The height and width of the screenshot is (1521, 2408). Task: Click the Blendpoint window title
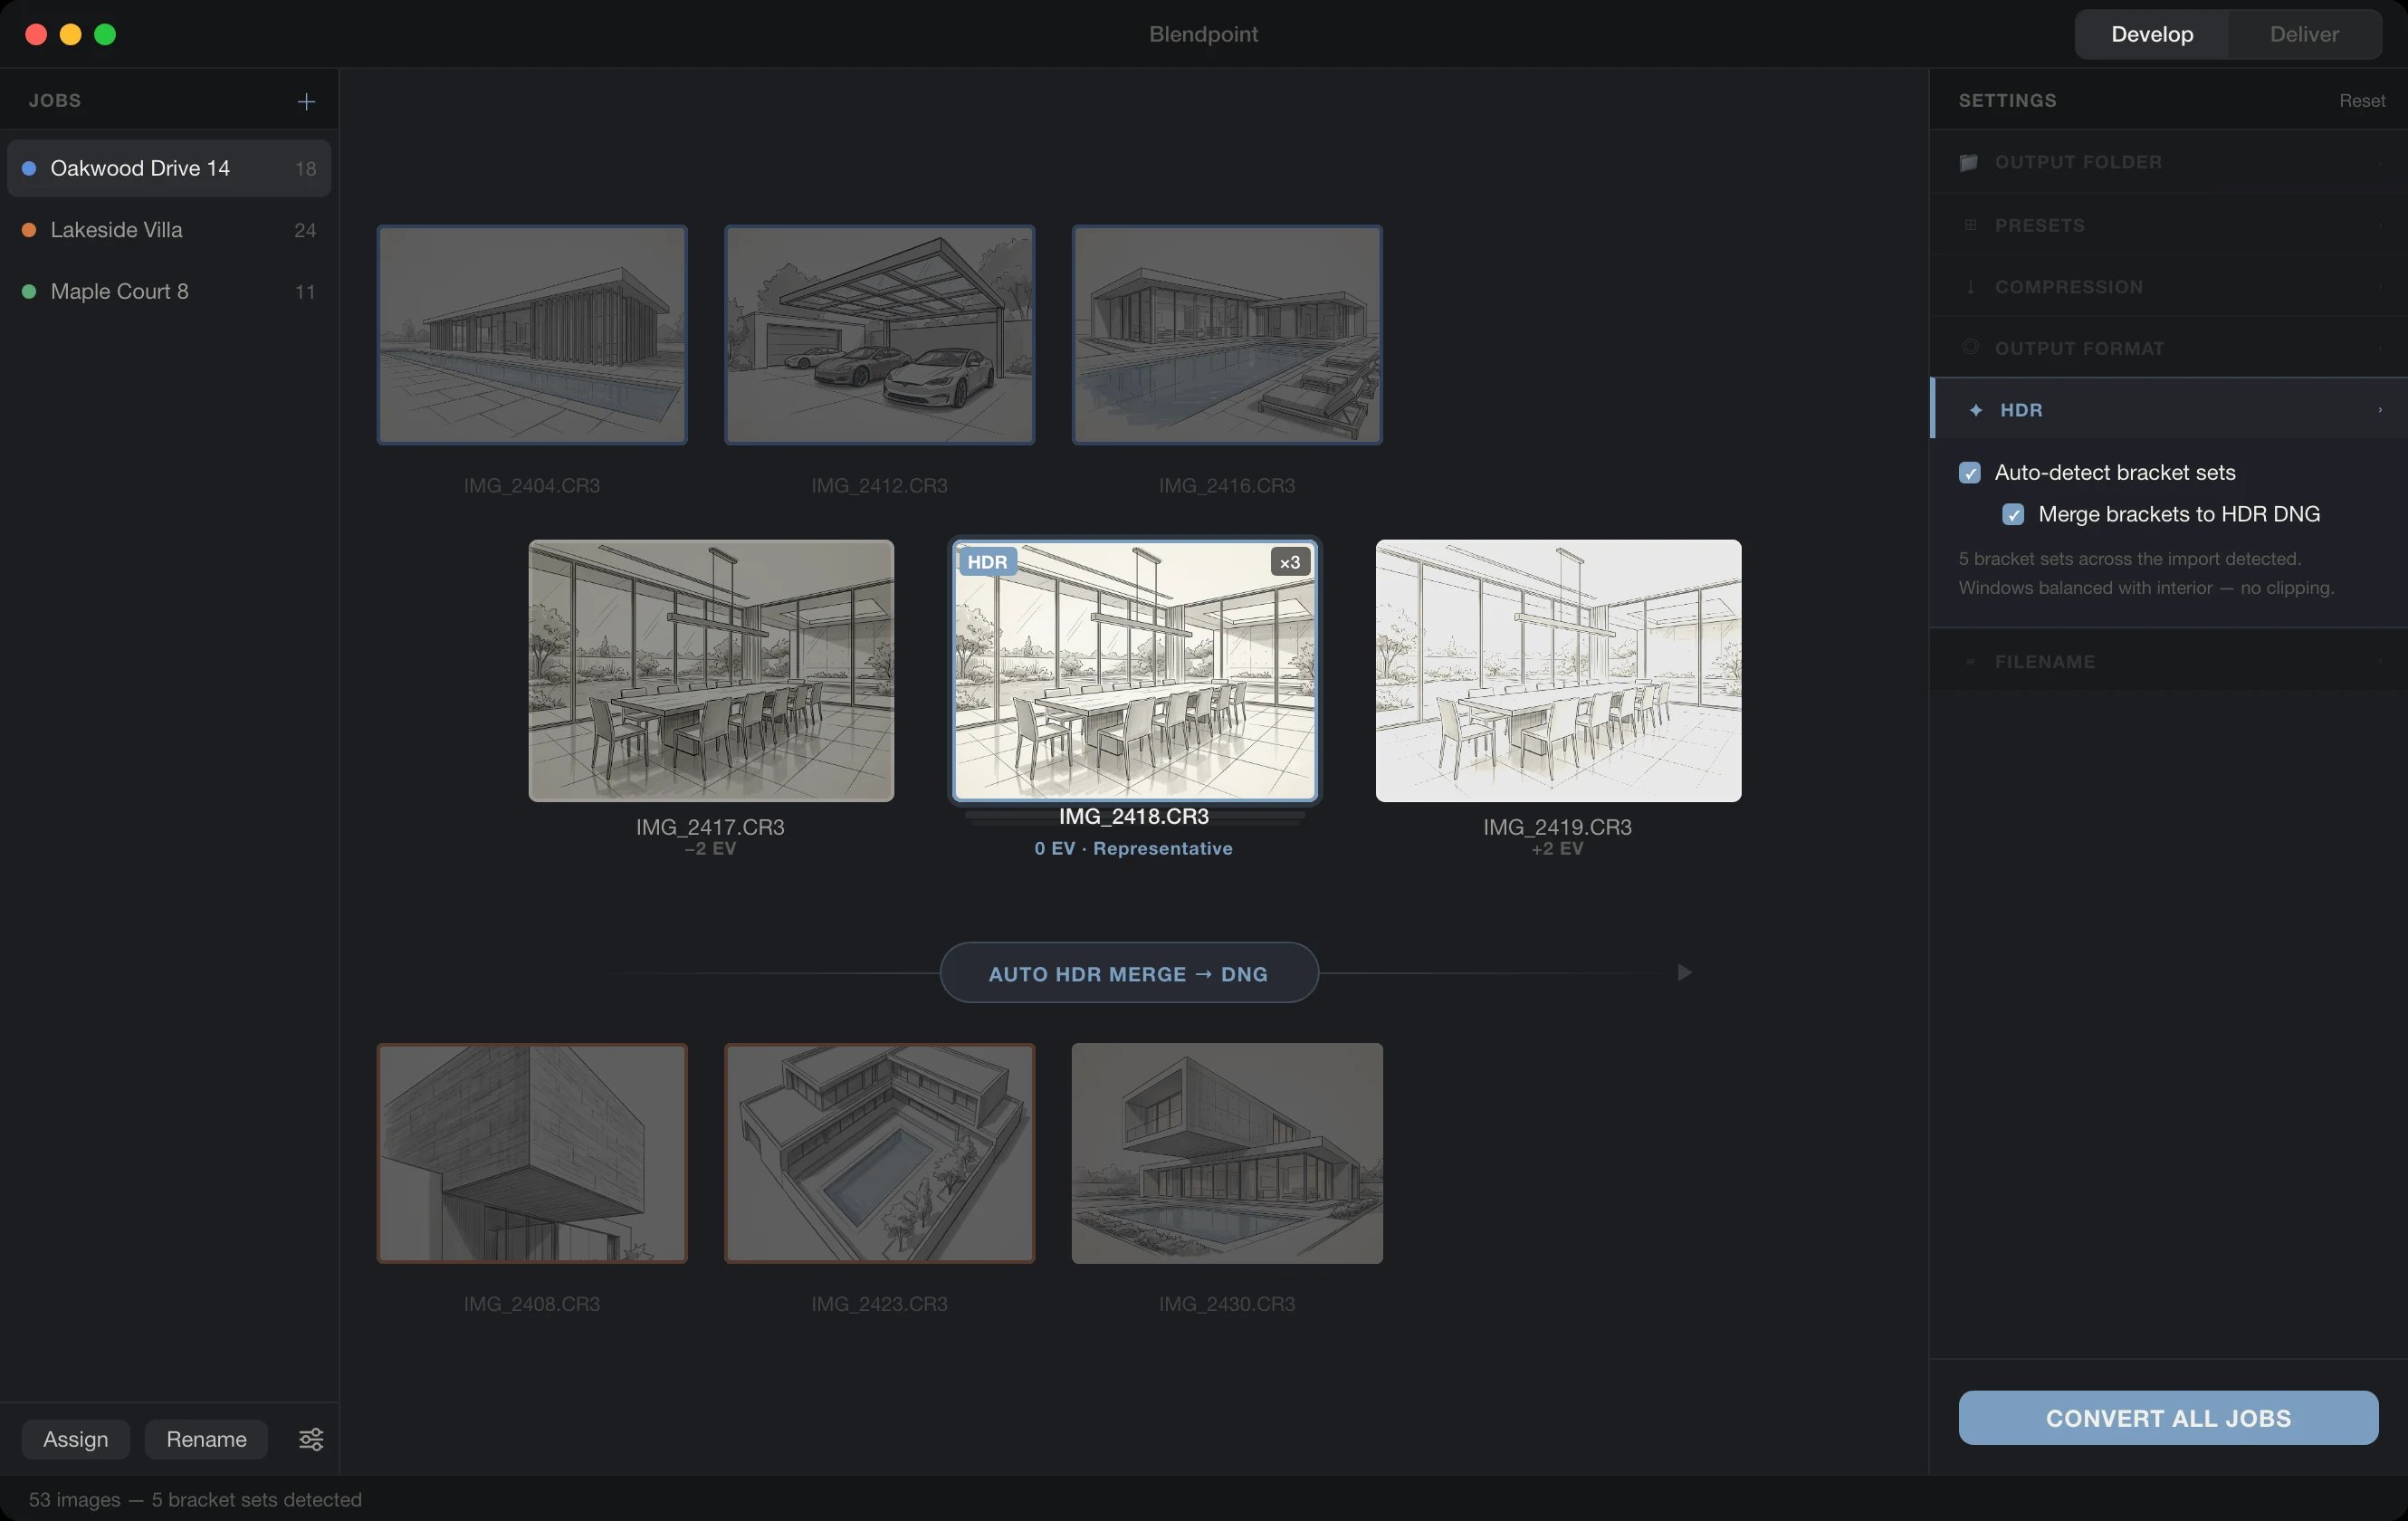click(1203, 34)
